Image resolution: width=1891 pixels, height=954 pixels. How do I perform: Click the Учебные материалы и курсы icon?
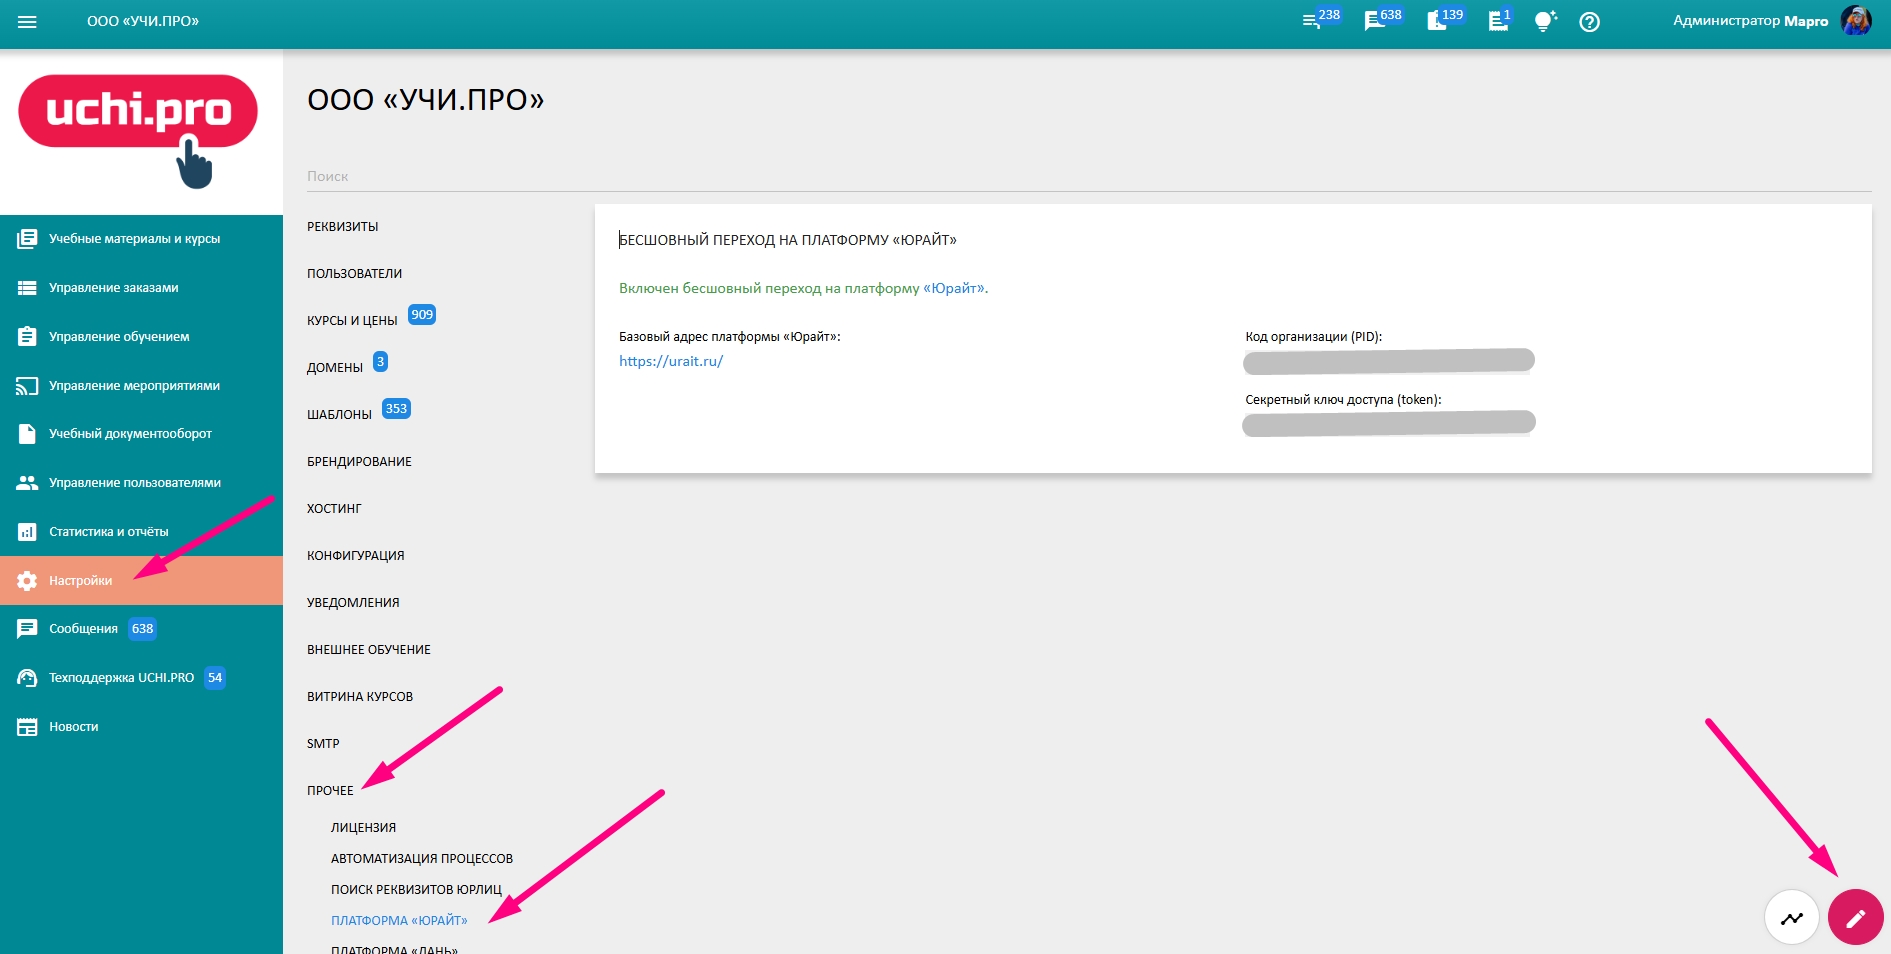(x=27, y=239)
